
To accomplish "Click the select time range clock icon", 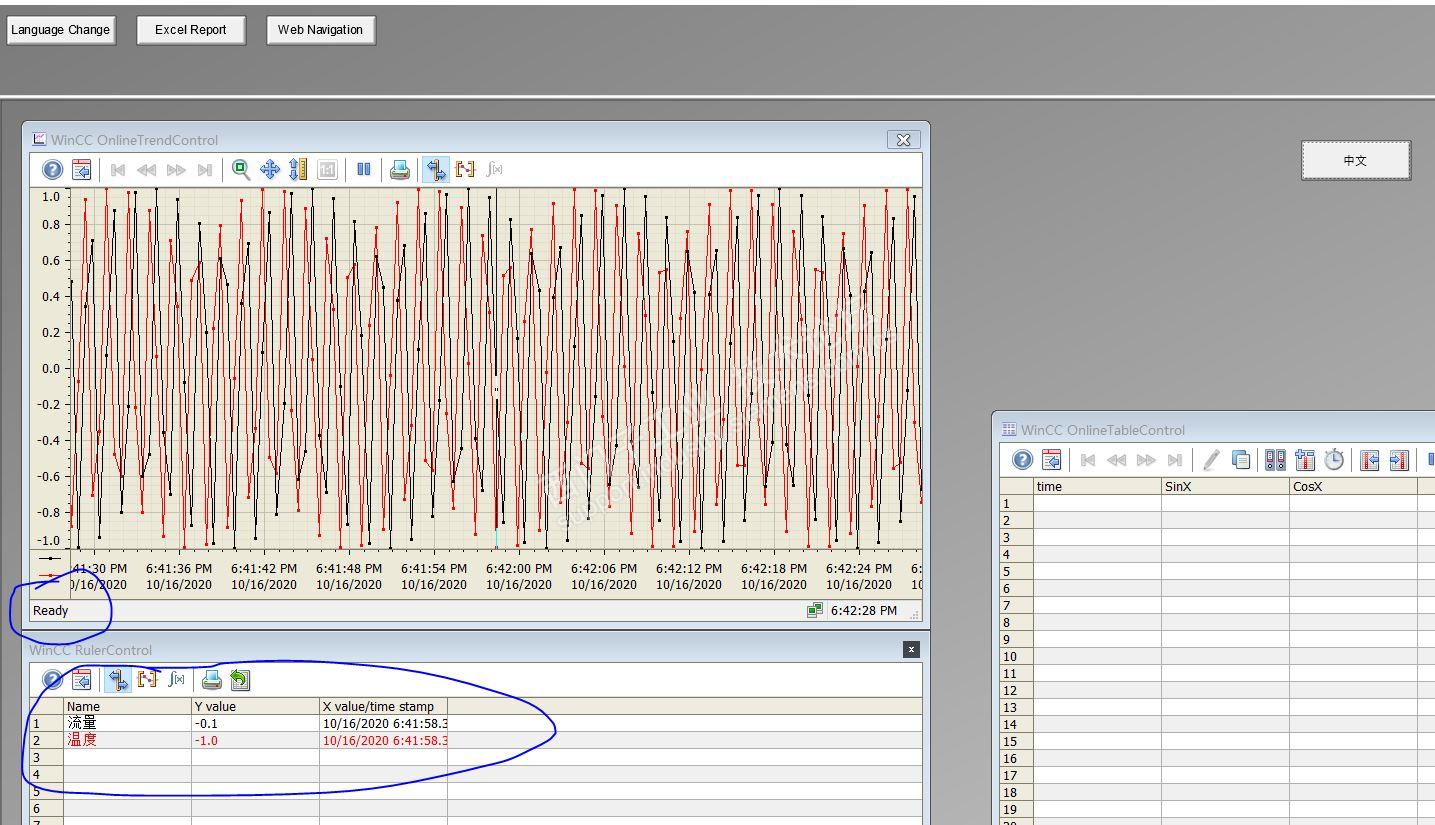I will [1334, 460].
